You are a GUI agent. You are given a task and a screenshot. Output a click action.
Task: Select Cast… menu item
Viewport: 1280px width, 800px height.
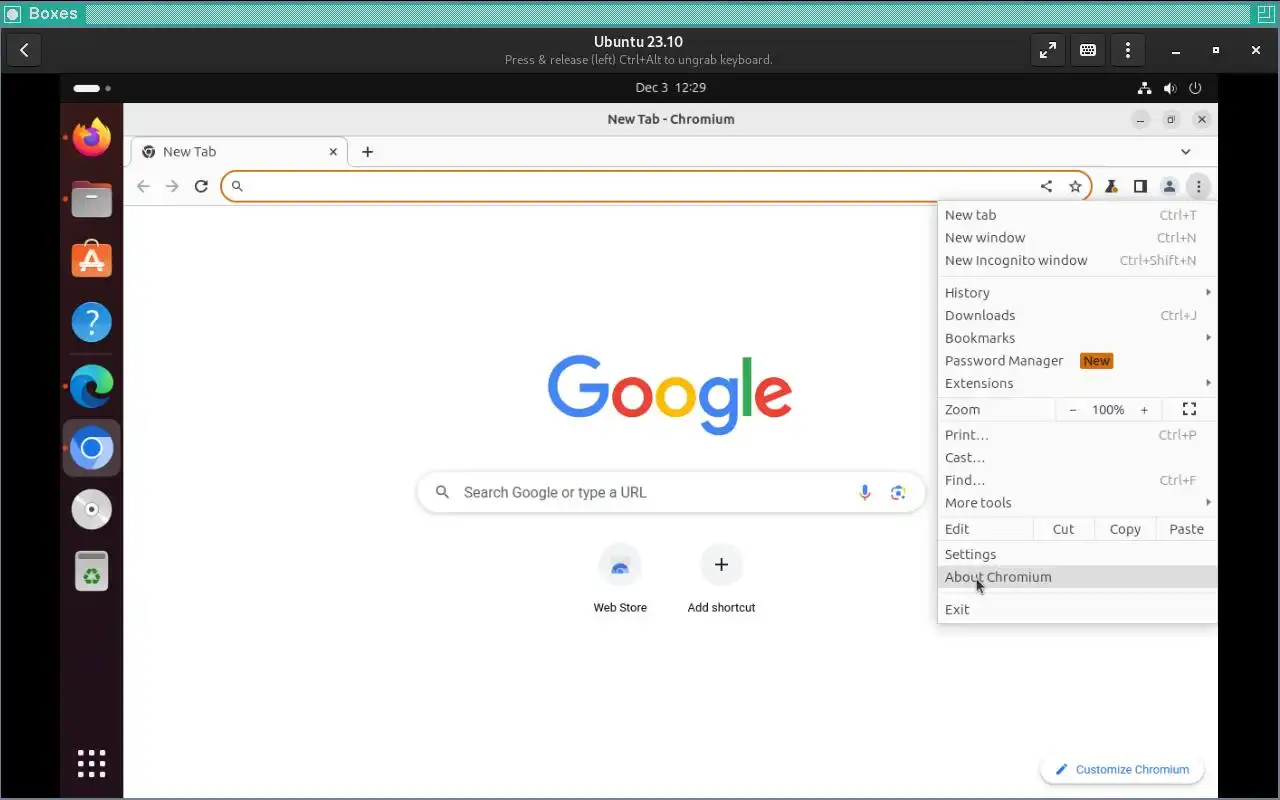point(1077,458)
